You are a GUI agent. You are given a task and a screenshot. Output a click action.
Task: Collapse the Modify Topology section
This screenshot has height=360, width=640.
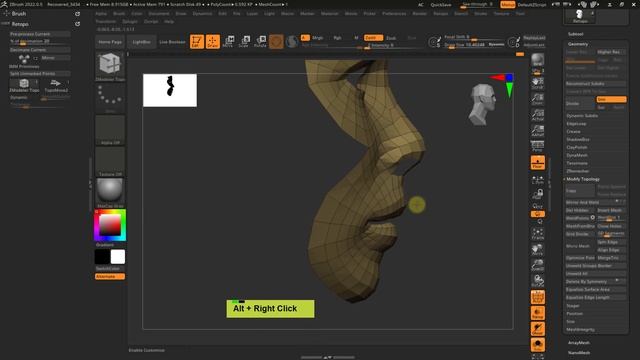582,179
